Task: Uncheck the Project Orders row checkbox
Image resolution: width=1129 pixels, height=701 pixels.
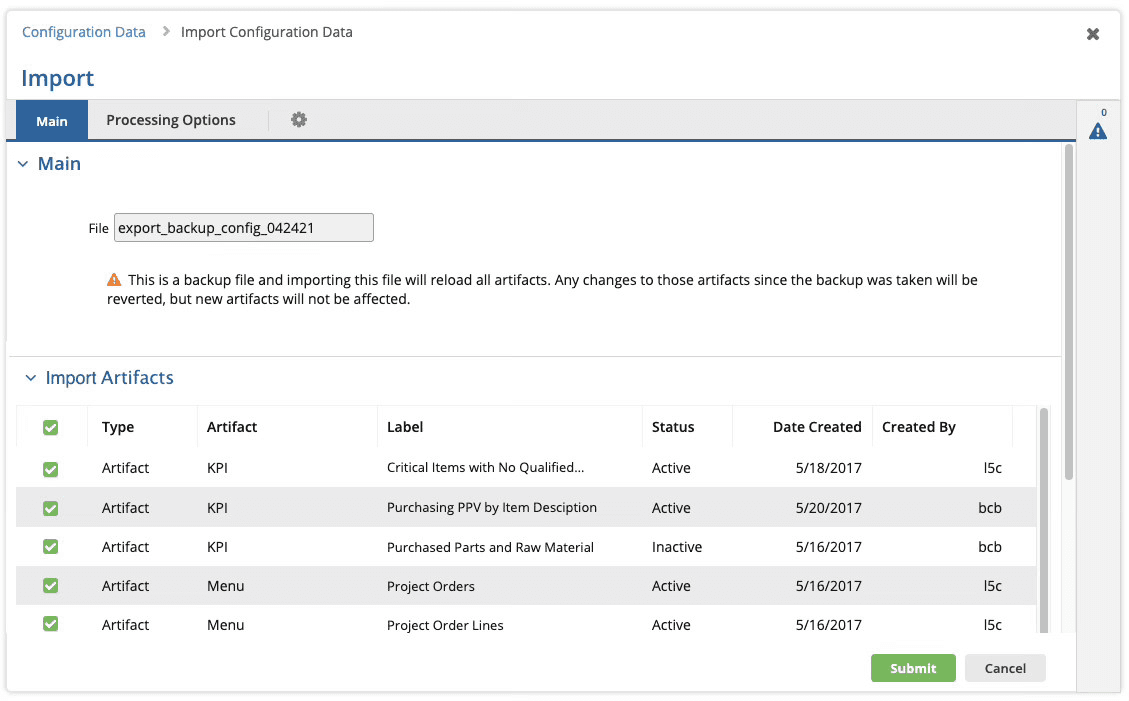Action: coord(50,585)
